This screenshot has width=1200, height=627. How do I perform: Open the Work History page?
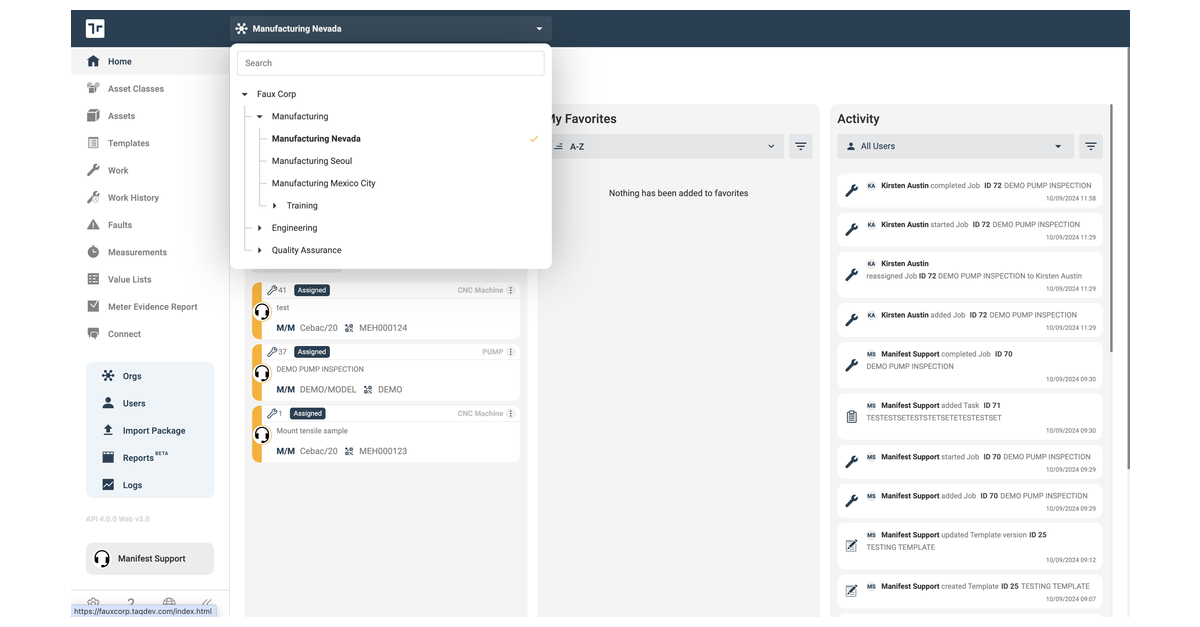pyautogui.click(x=131, y=197)
